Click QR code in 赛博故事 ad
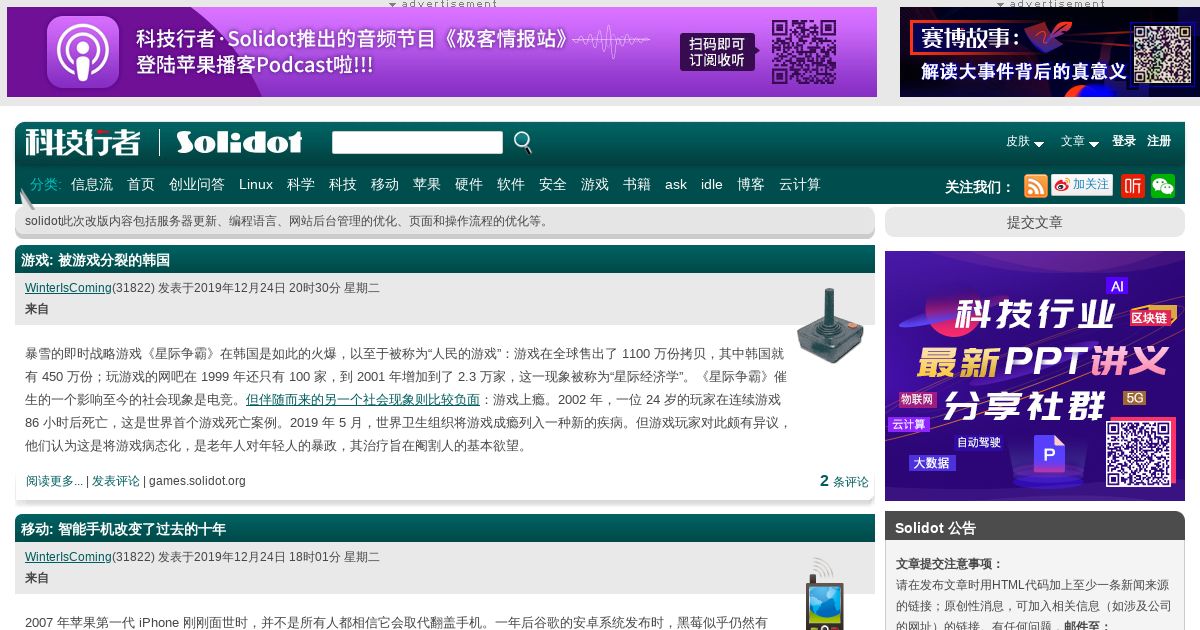This screenshot has height=630, width=1200. (x=1162, y=55)
